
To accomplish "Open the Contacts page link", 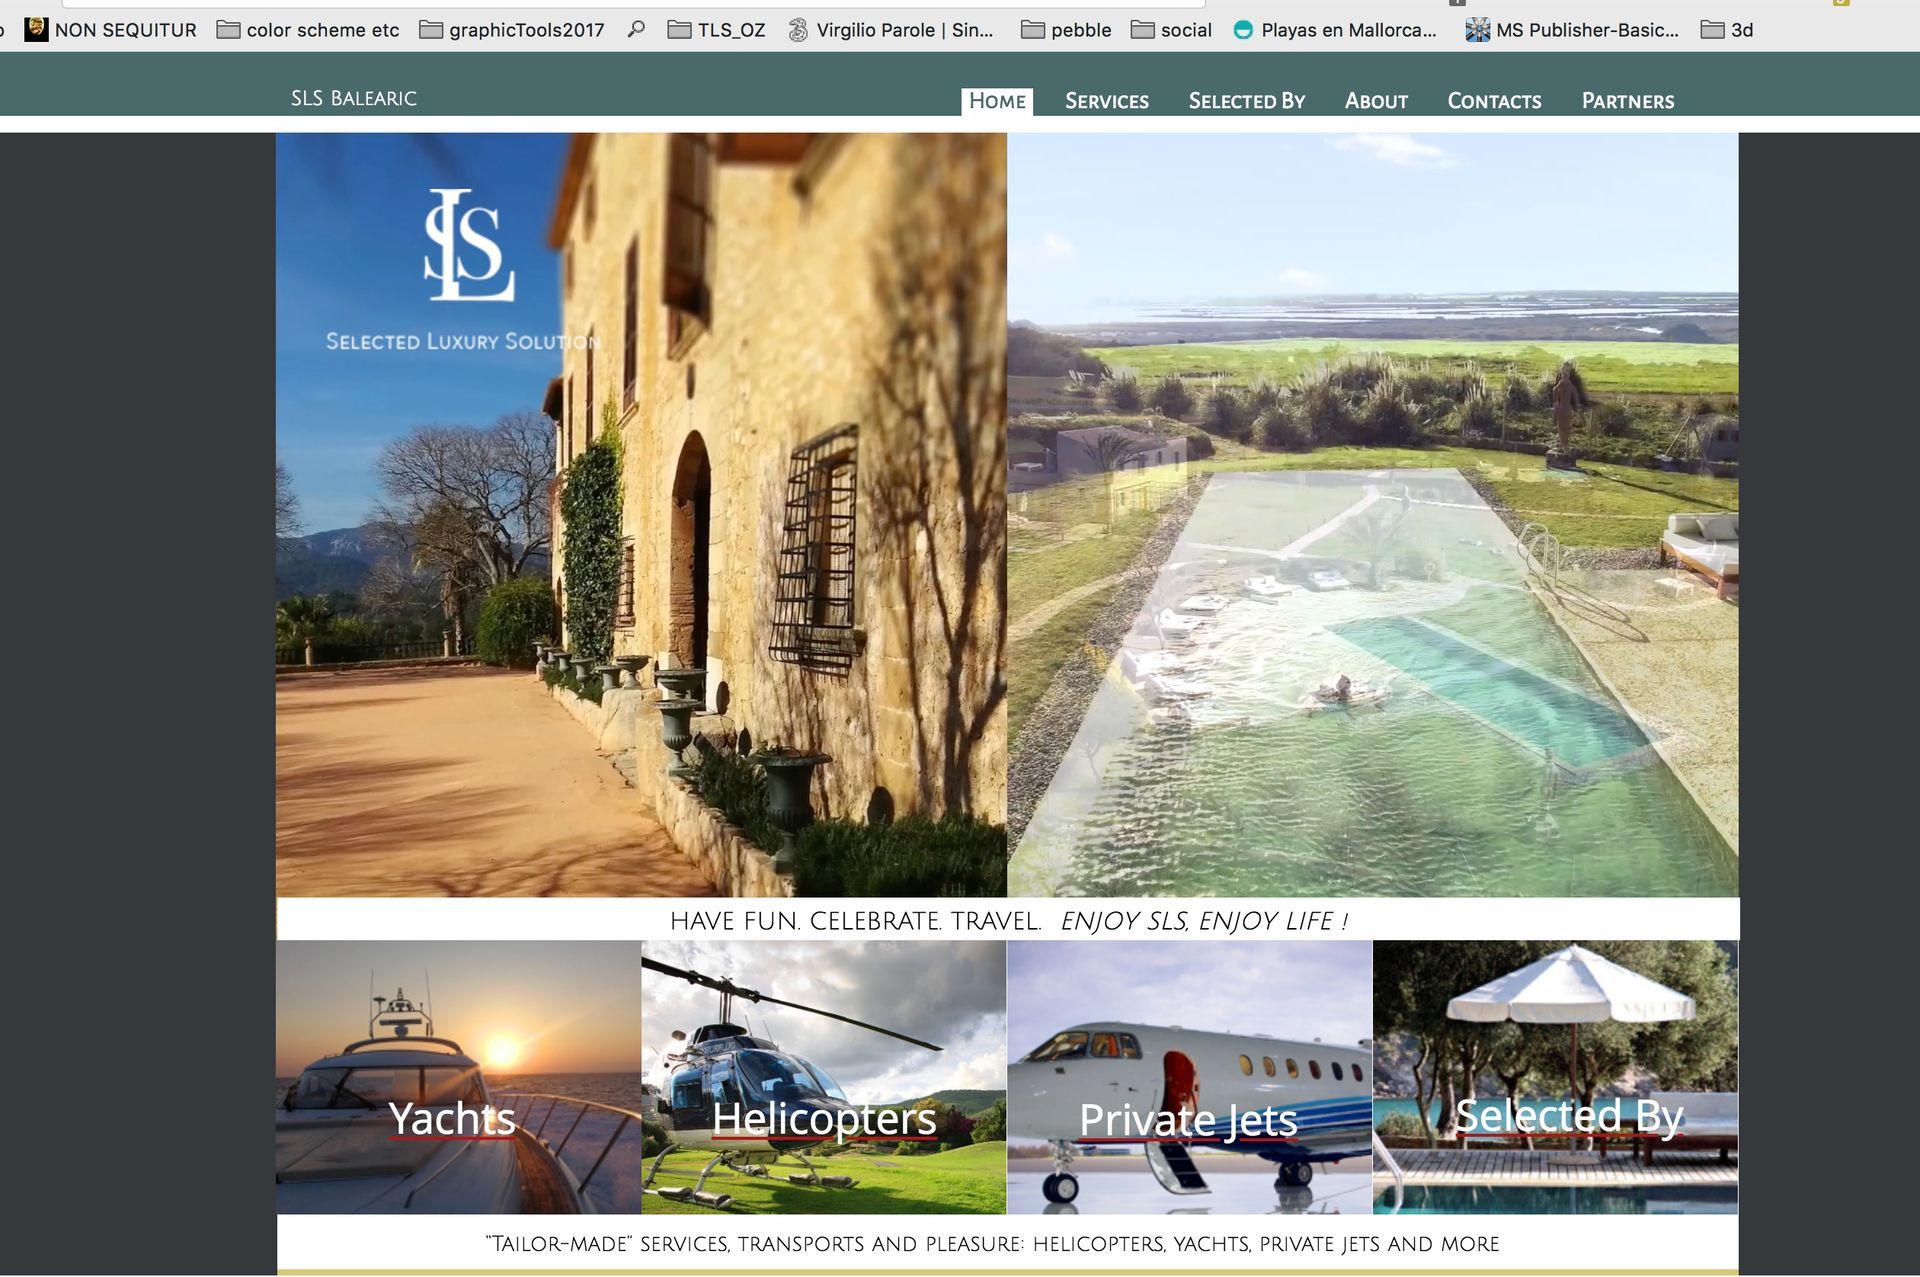I will (x=1494, y=101).
